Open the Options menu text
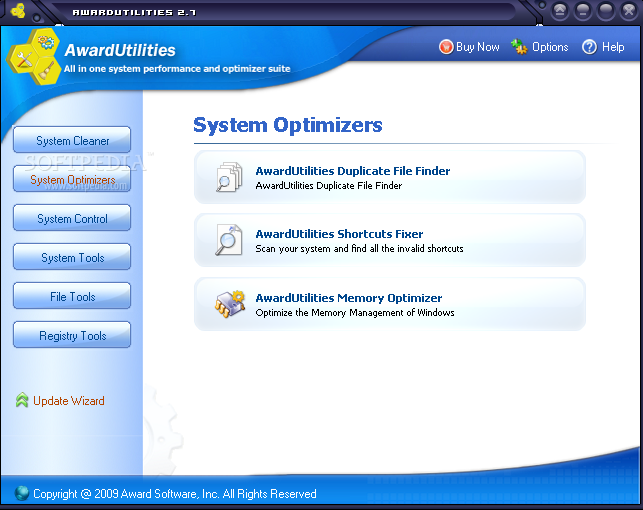The image size is (643, 510). click(550, 47)
